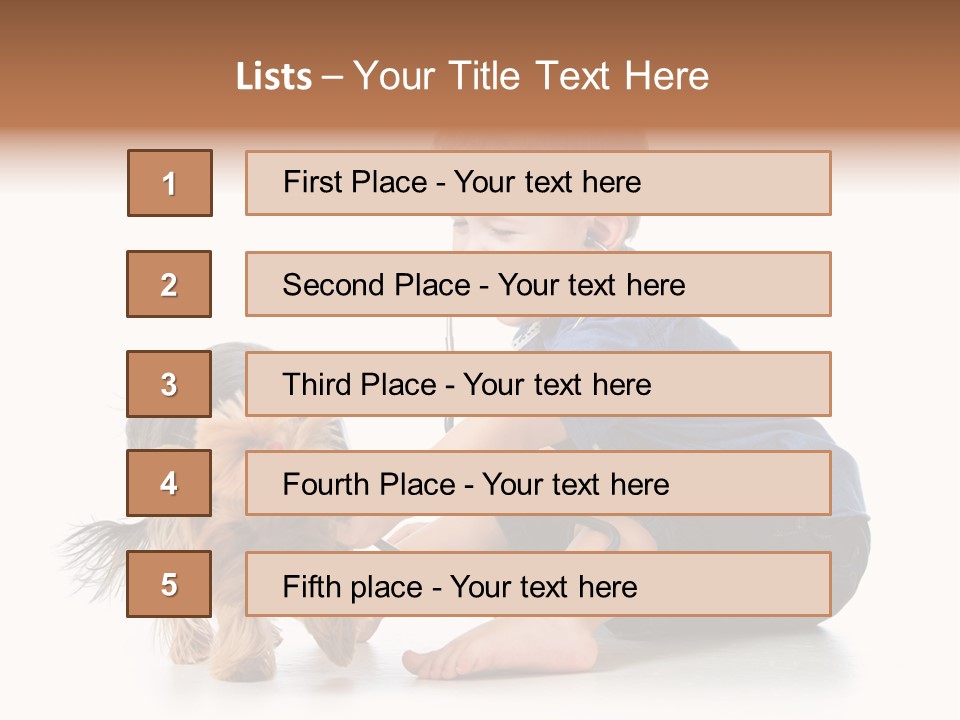Viewport: 960px width, 720px height.
Task: Edit the Third Place text bar
Action: (x=538, y=384)
